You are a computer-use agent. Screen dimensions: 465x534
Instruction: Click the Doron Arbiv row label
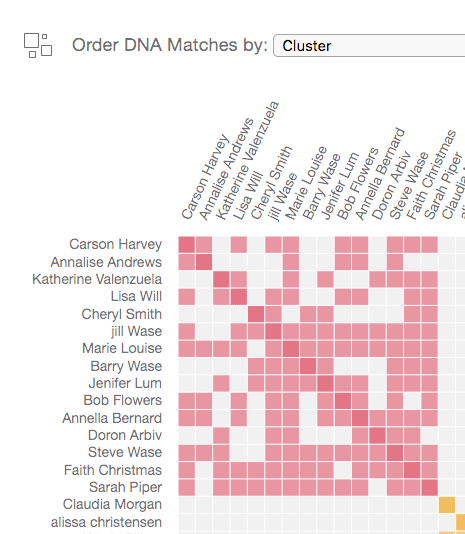coord(125,435)
